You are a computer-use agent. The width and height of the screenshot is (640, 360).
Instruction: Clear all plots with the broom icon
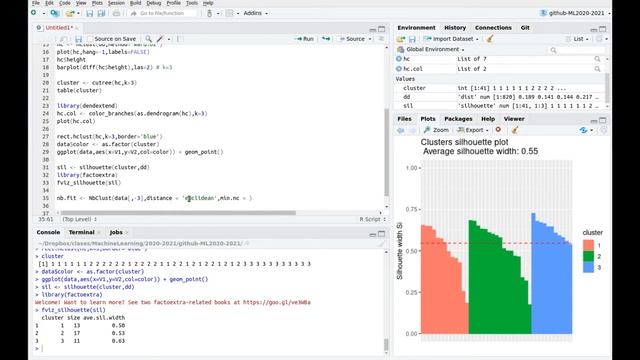pos(515,130)
